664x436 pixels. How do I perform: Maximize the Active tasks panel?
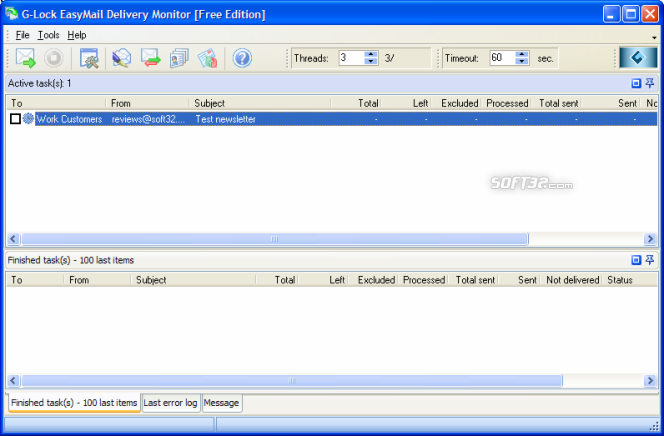pos(636,83)
